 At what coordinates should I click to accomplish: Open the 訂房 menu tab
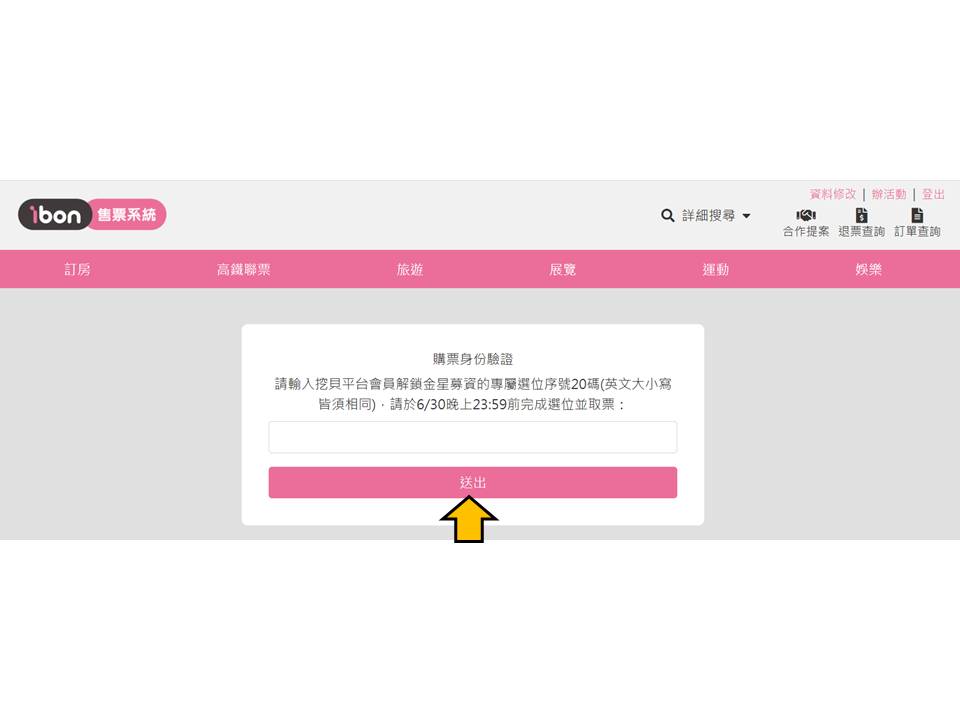click(77, 269)
